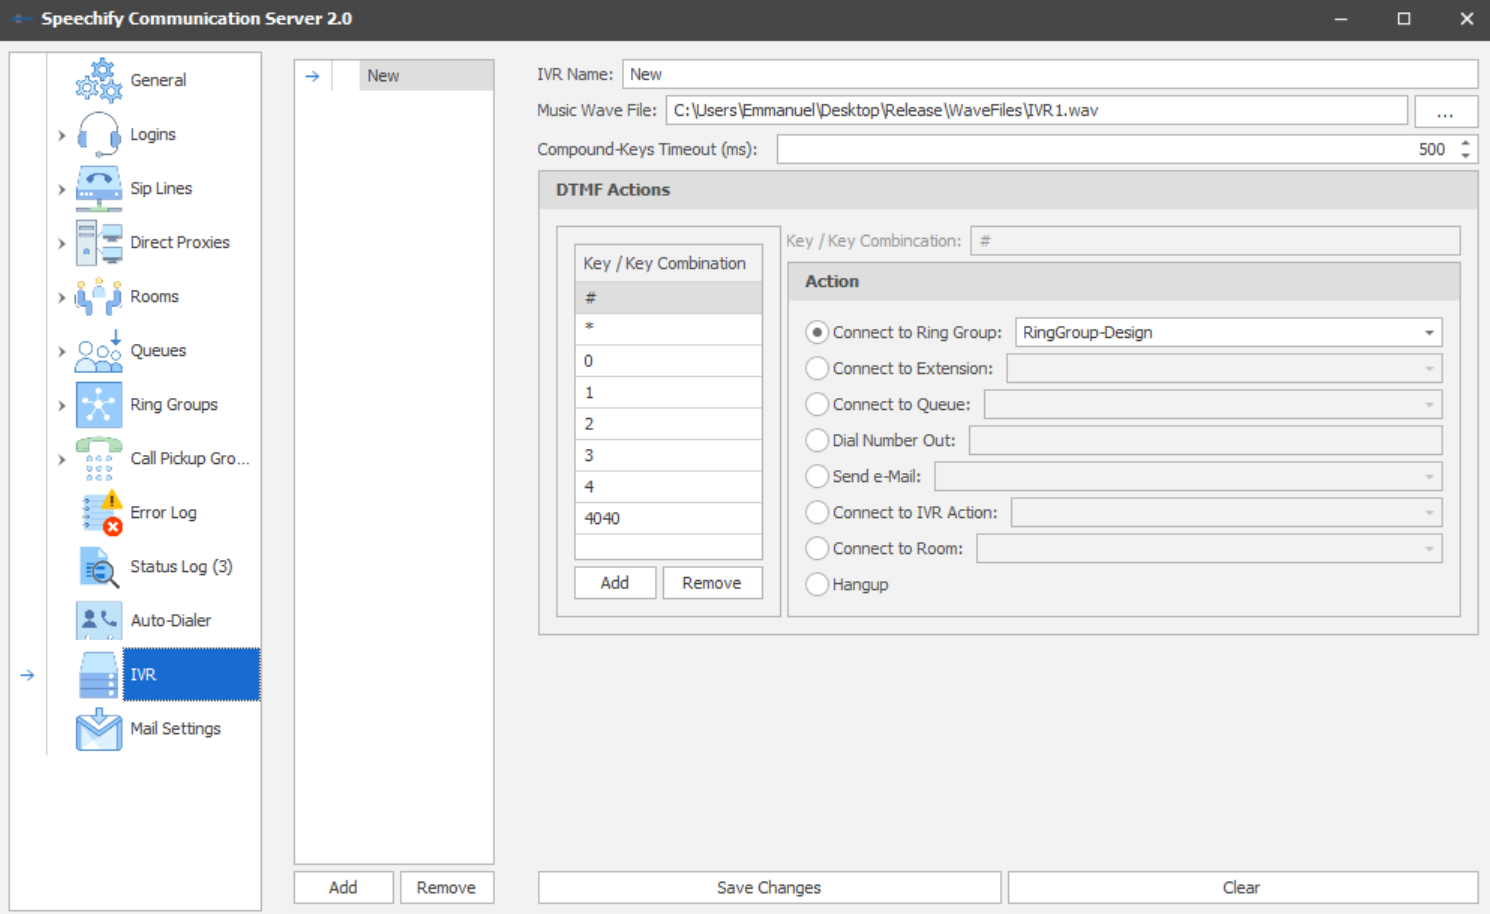Expand the Direct Proxies tree node
The height and width of the screenshot is (914, 1490).
(x=62, y=243)
